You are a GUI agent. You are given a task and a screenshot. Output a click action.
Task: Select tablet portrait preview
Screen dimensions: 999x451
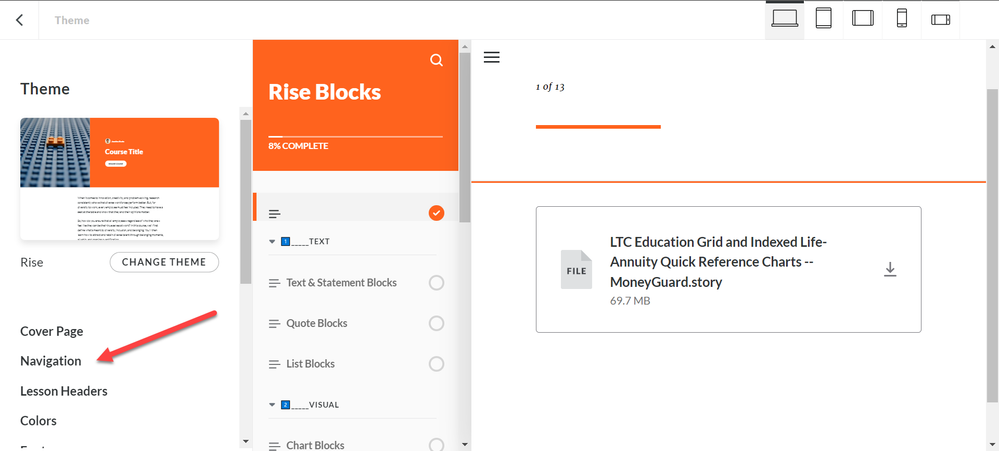(824, 19)
